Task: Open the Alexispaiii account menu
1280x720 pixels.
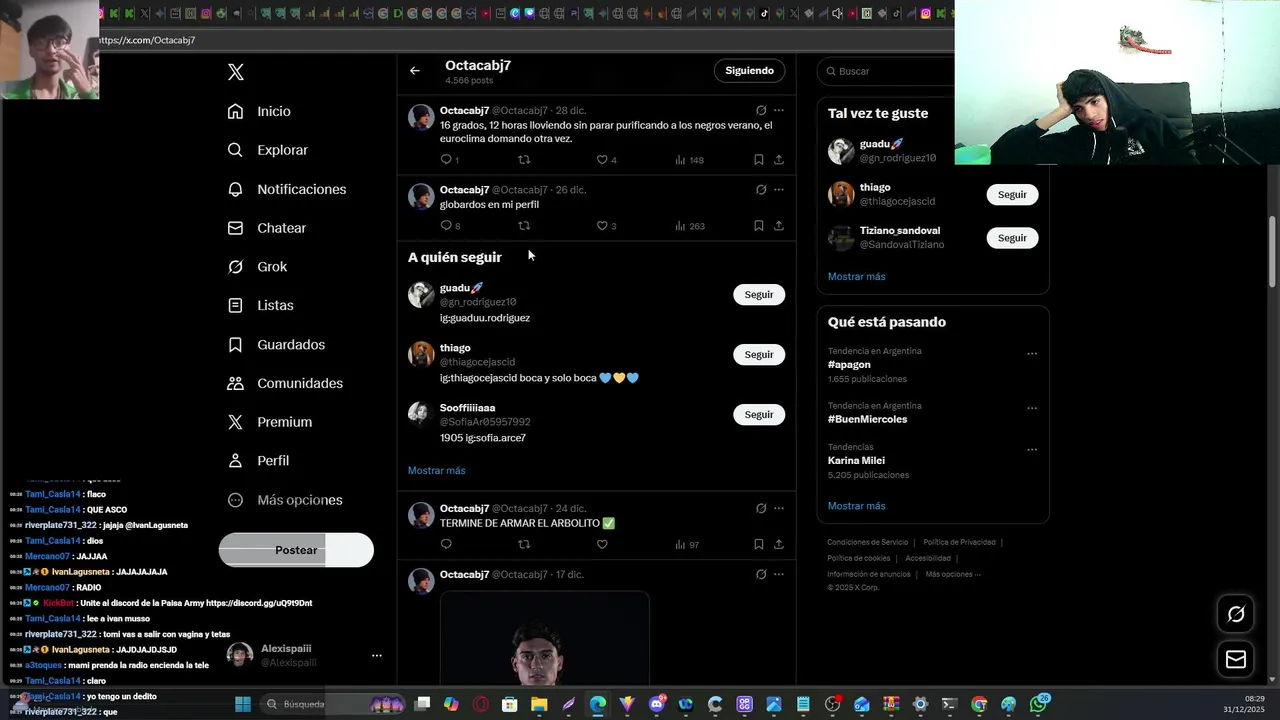Action: 305,655
